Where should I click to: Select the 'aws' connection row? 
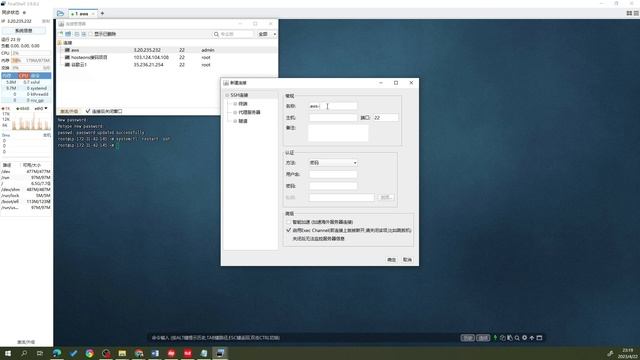click(167, 50)
